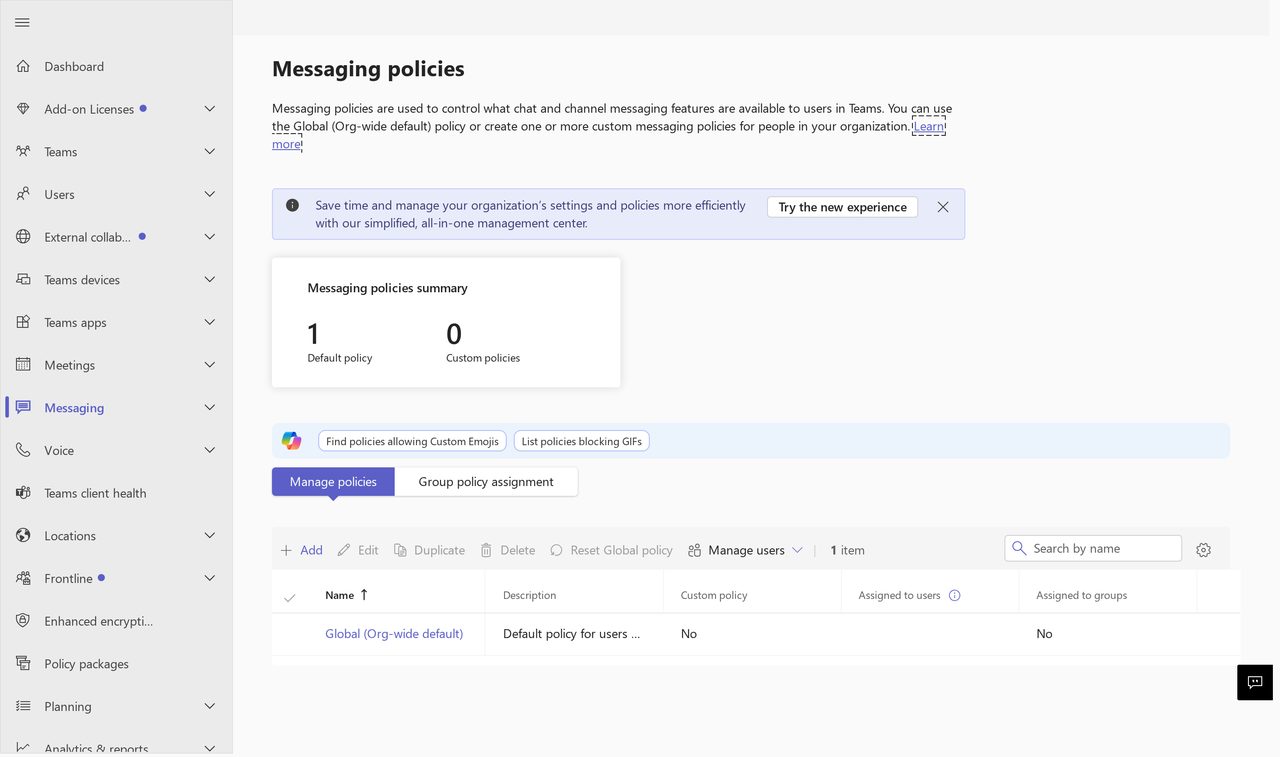Open table column settings gear
Image resolution: width=1280 pixels, height=757 pixels.
pyautogui.click(x=1203, y=550)
